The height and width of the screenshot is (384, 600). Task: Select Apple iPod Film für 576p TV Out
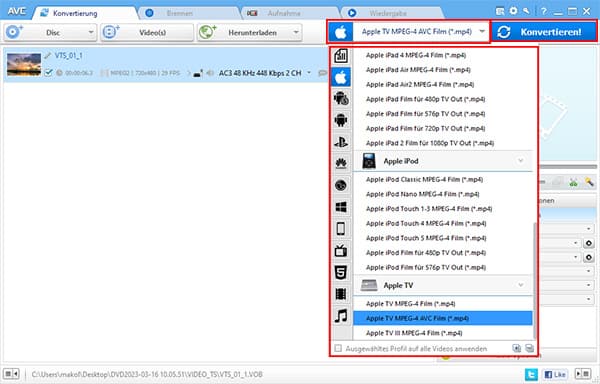pyautogui.click(x=442, y=267)
